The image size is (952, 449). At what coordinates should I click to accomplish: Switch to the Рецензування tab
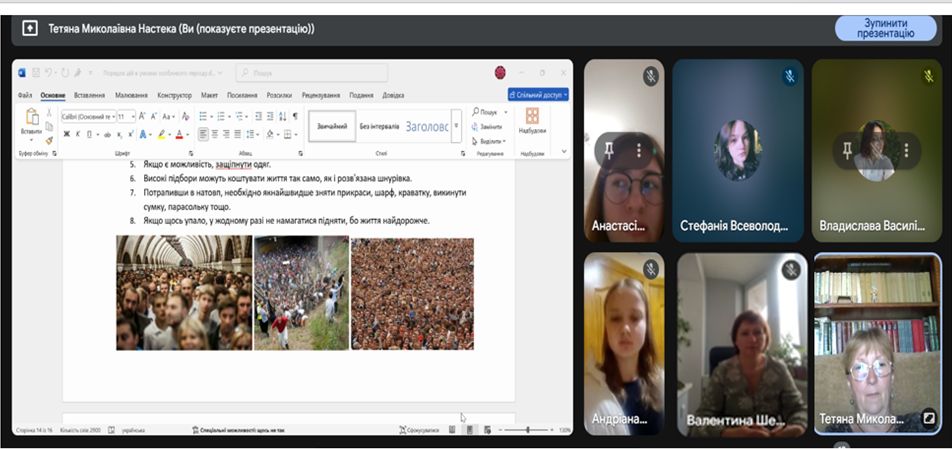click(320, 95)
